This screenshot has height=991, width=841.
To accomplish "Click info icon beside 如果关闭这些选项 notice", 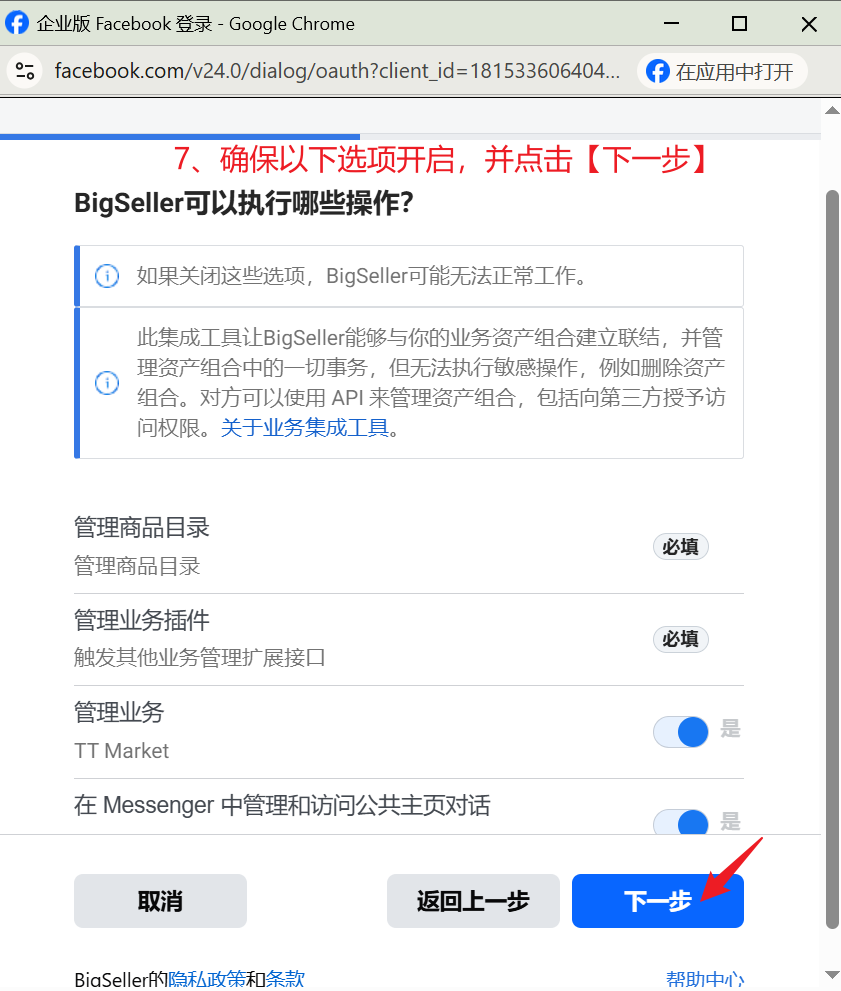I will tap(107, 276).
